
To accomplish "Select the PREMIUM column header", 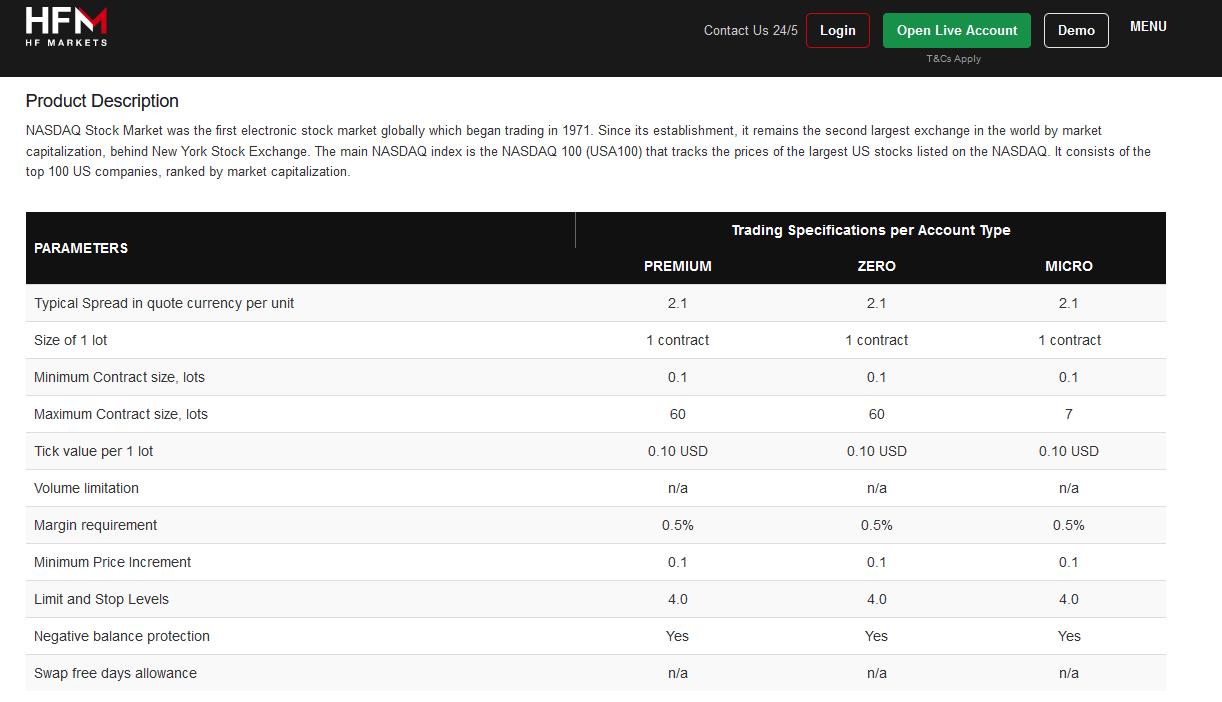I will (x=677, y=266).
